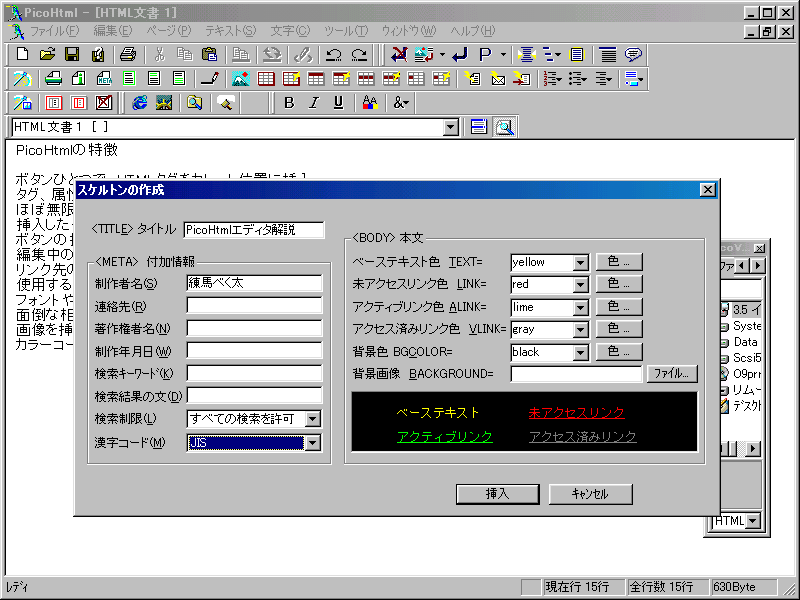Expand the TEXT= yellow color dropdown

(580, 263)
